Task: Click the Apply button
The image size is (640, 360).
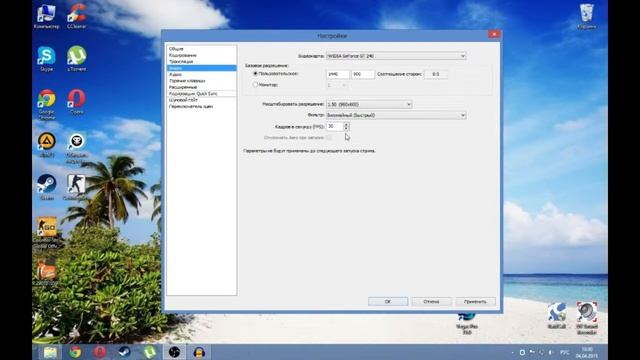Action: (476, 301)
